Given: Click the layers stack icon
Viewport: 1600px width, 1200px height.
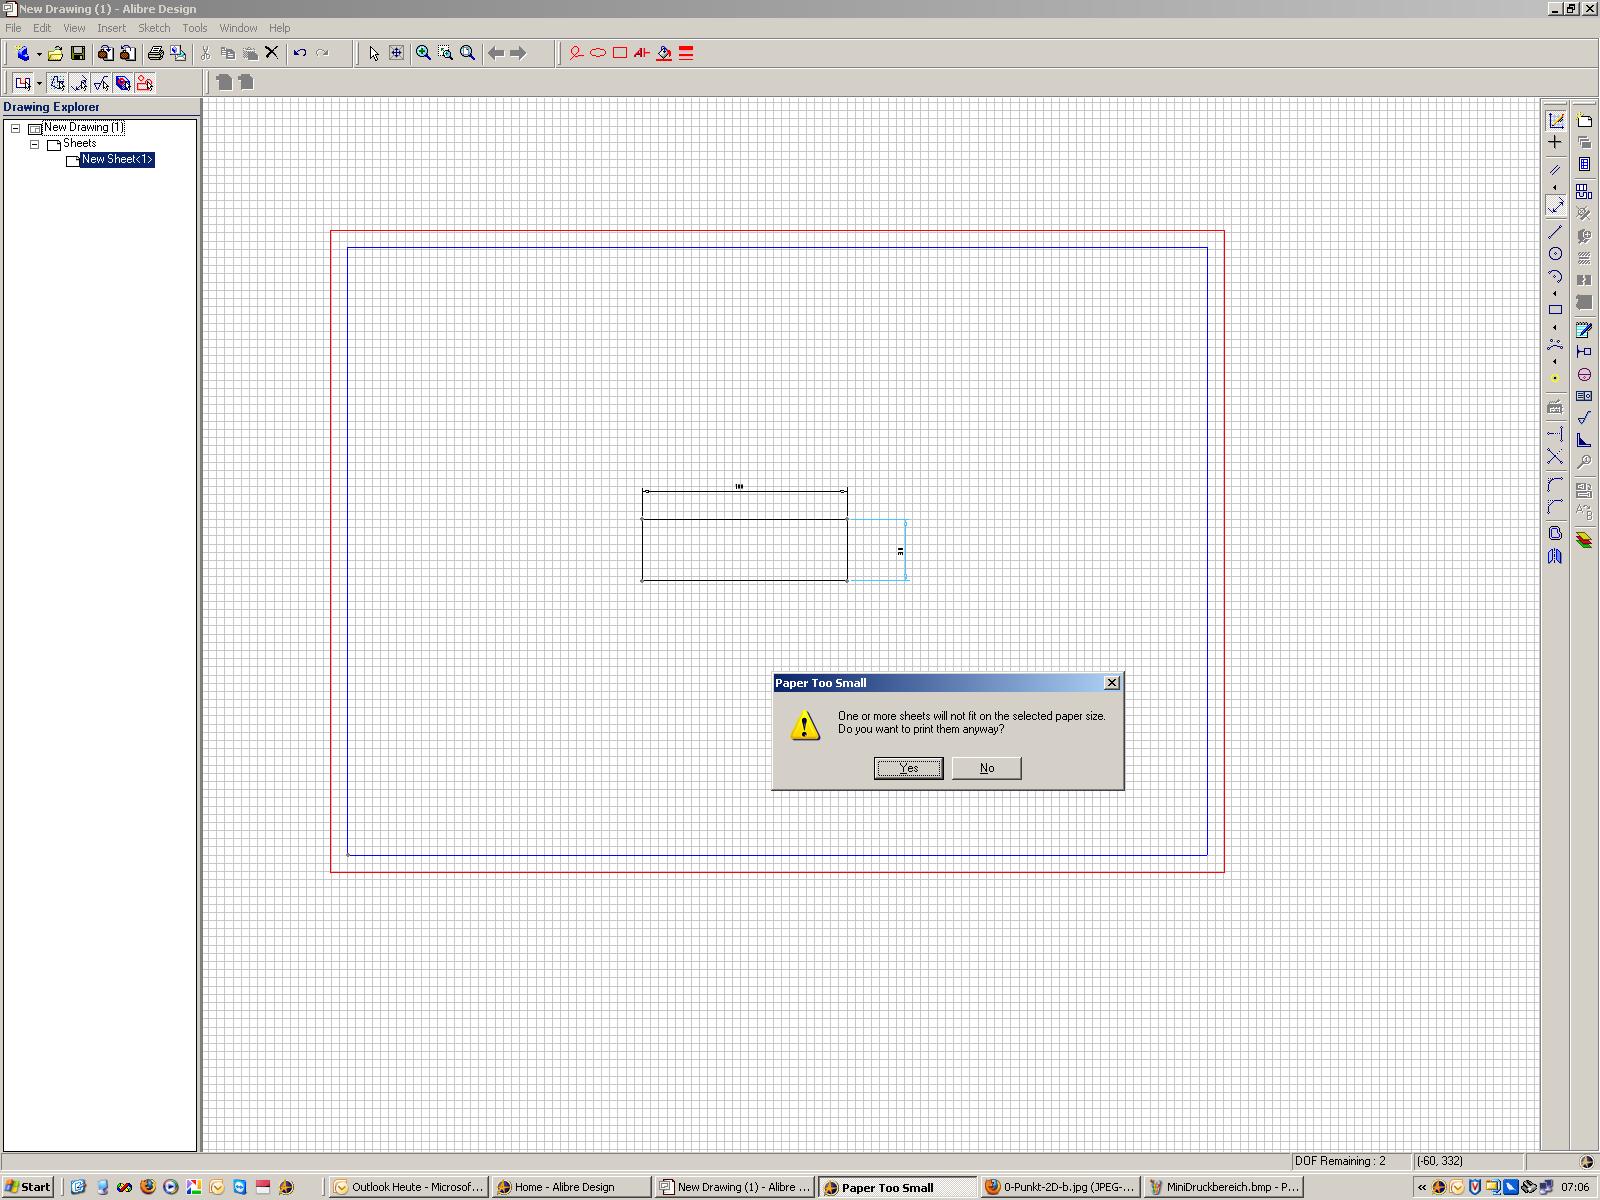Looking at the screenshot, I should (x=1584, y=541).
